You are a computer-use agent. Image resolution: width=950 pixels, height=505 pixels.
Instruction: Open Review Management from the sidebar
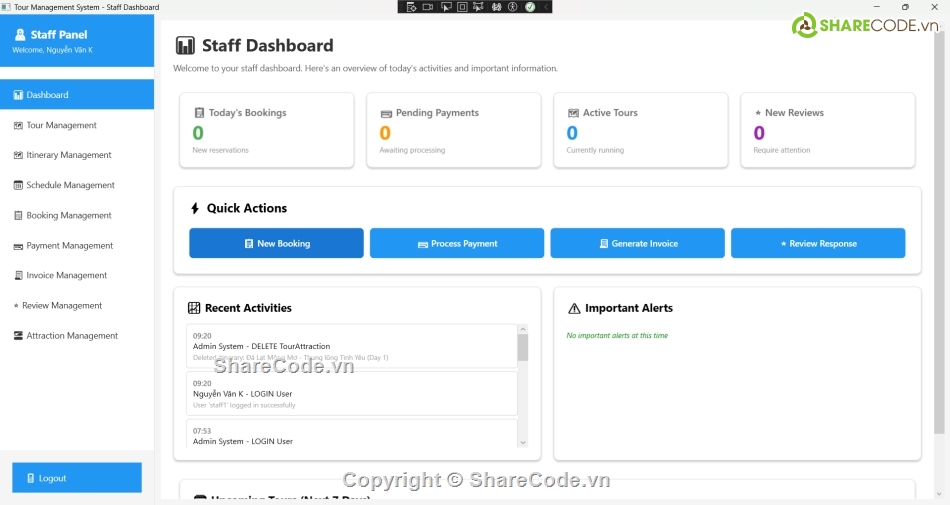point(62,306)
